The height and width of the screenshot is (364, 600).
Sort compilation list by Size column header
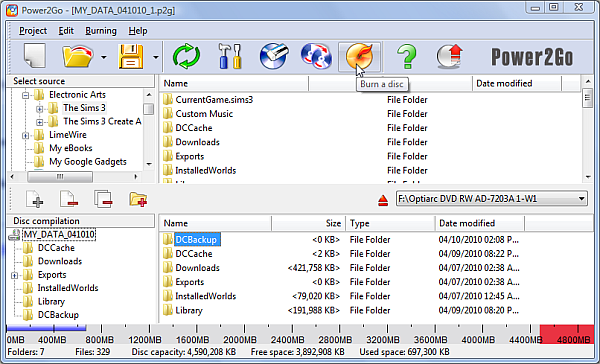(x=308, y=223)
